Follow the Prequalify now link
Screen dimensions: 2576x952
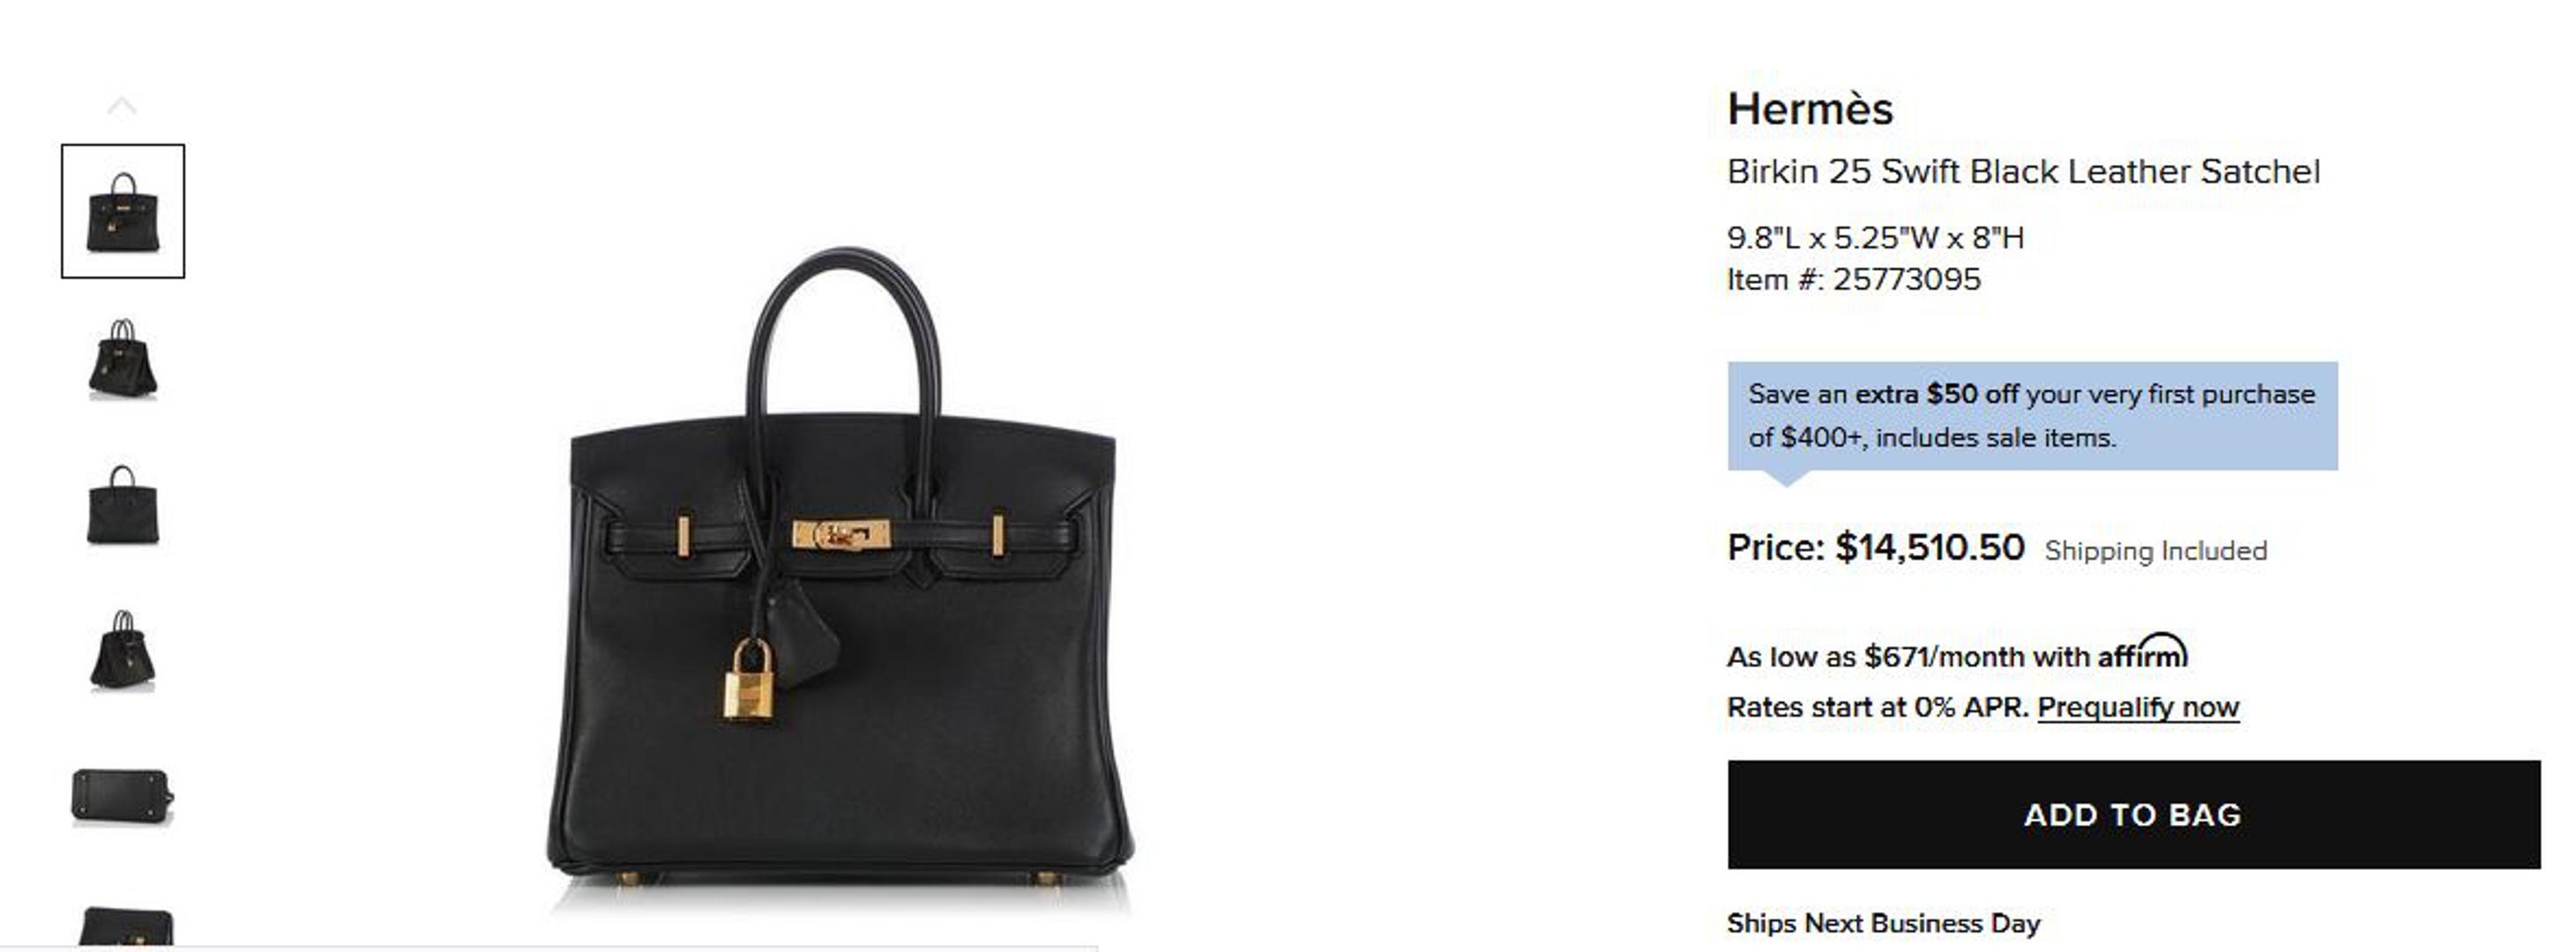click(2138, 708)
